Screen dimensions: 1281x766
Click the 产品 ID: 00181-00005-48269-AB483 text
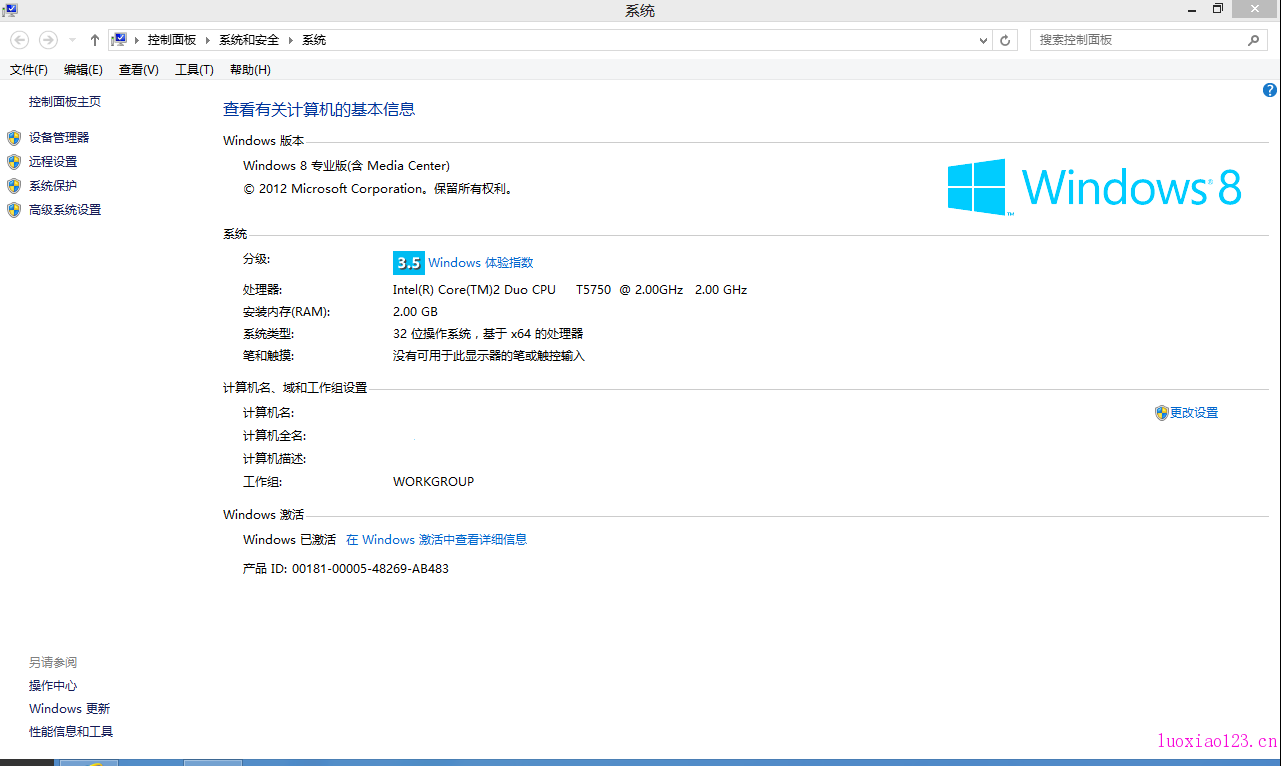tap(346, 569)
